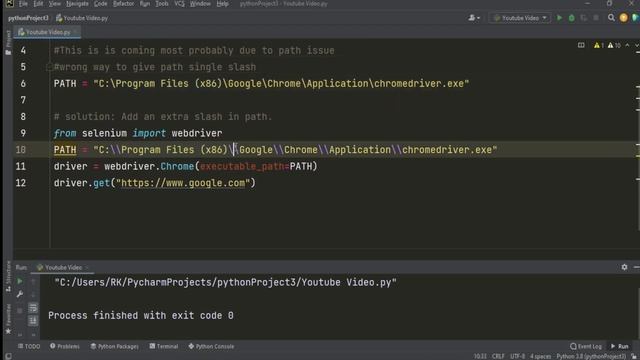
Task: Click the weak warnings count indicator
Action: coord(613,45)
